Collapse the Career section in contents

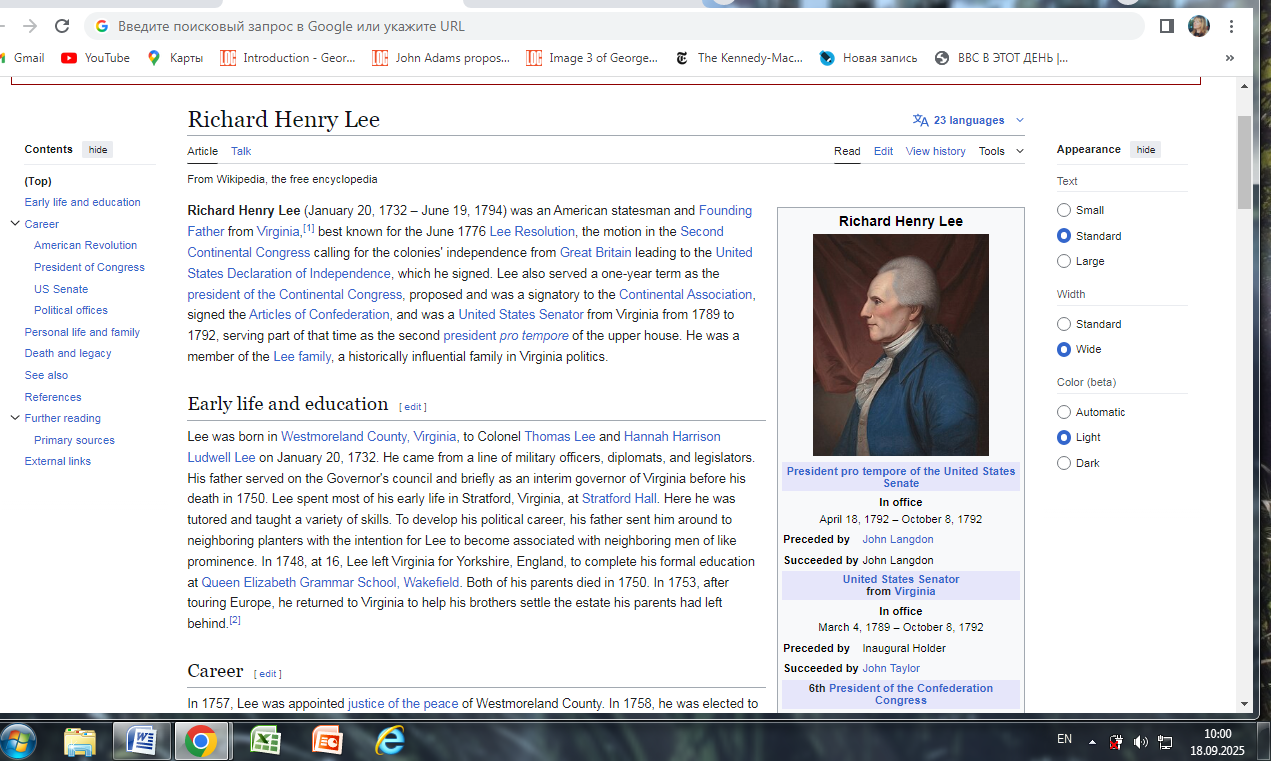coord(15,224)
